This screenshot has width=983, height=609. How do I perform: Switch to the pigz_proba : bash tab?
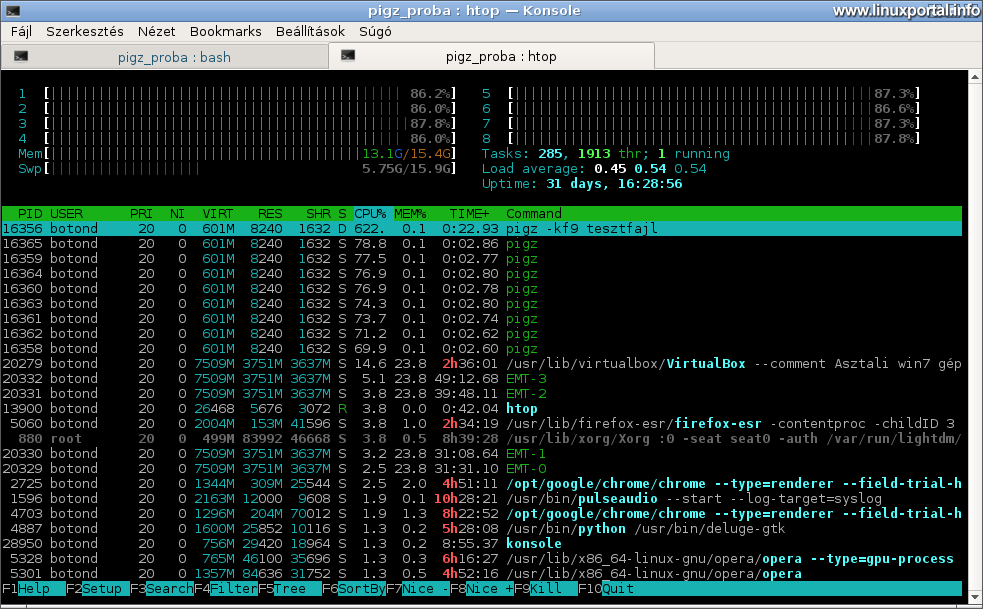[165, 57]
